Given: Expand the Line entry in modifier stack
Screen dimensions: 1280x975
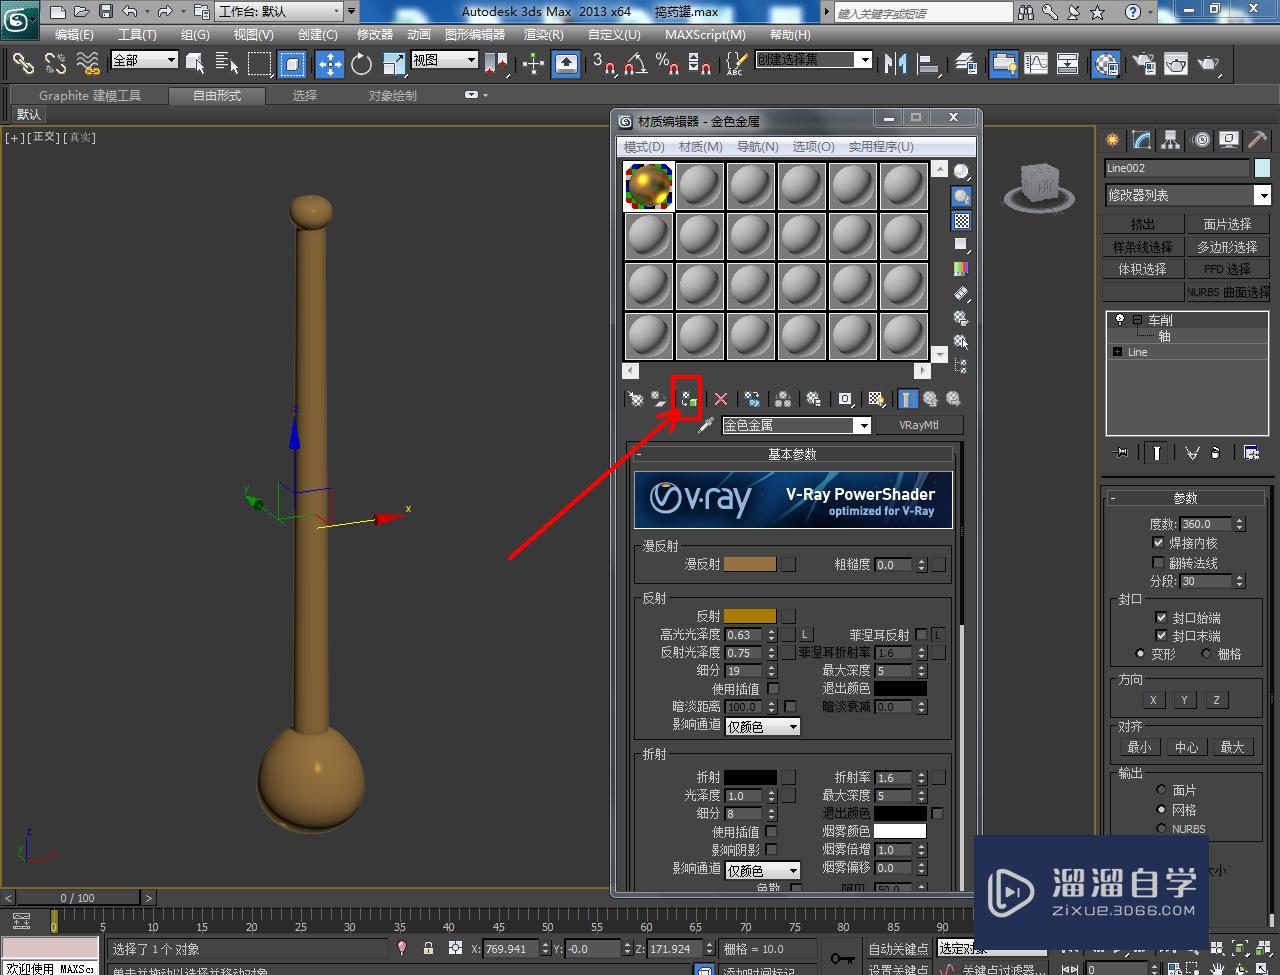Looking at the screenshot, I should click(x=1117, y=352).
